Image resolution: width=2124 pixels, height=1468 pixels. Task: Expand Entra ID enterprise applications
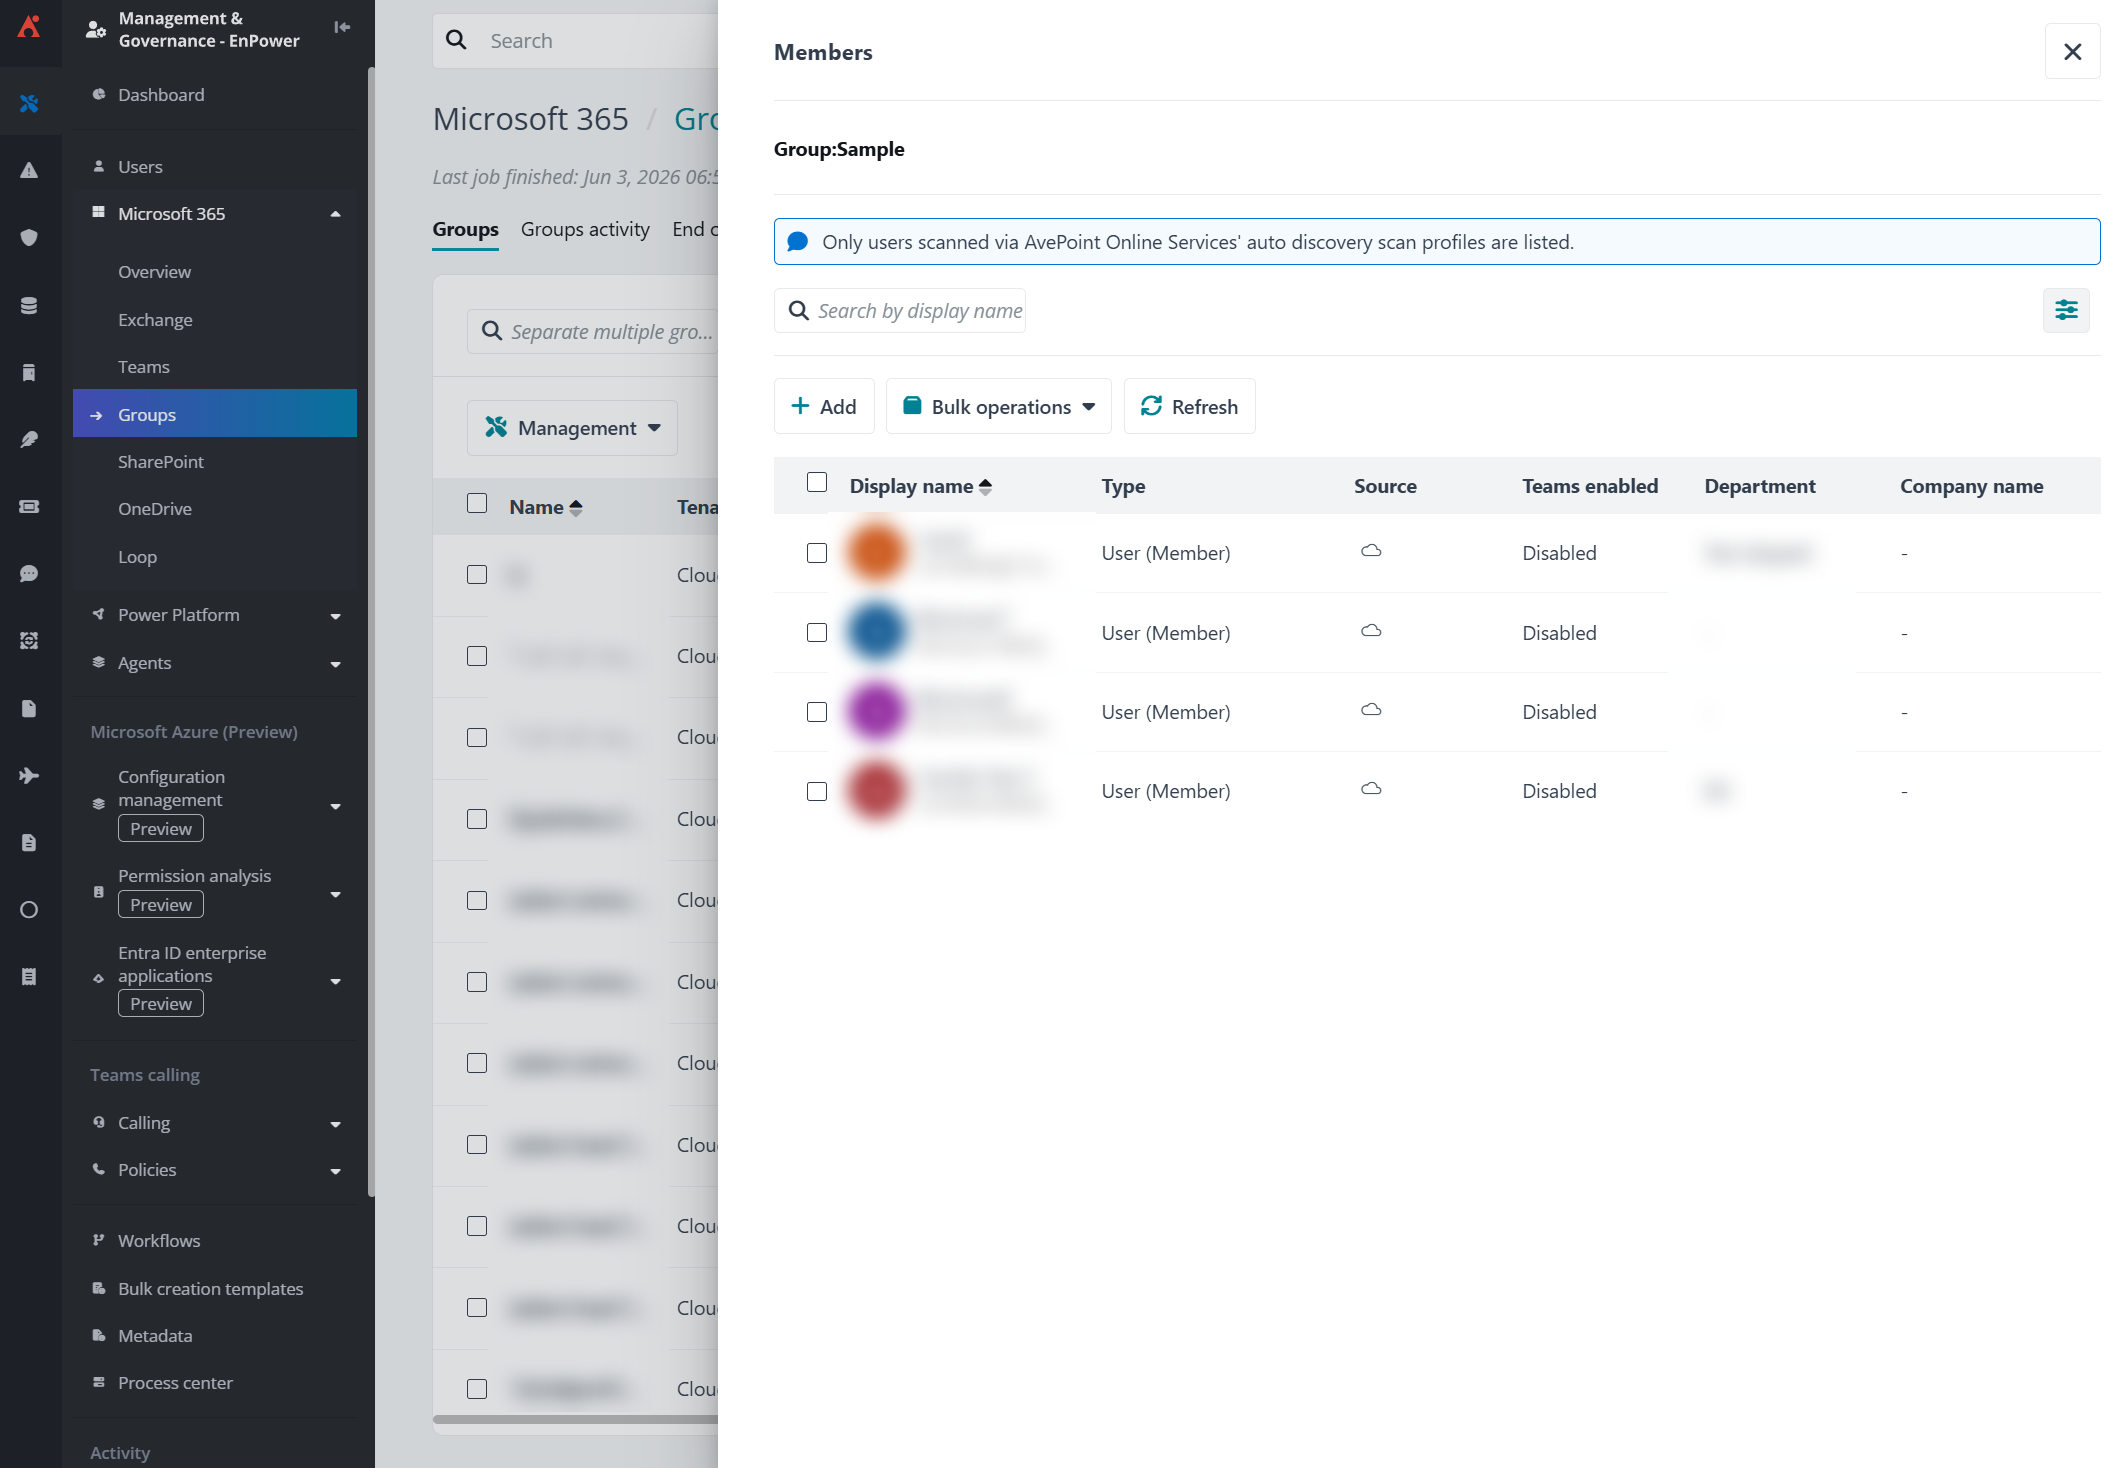[336, 981]
